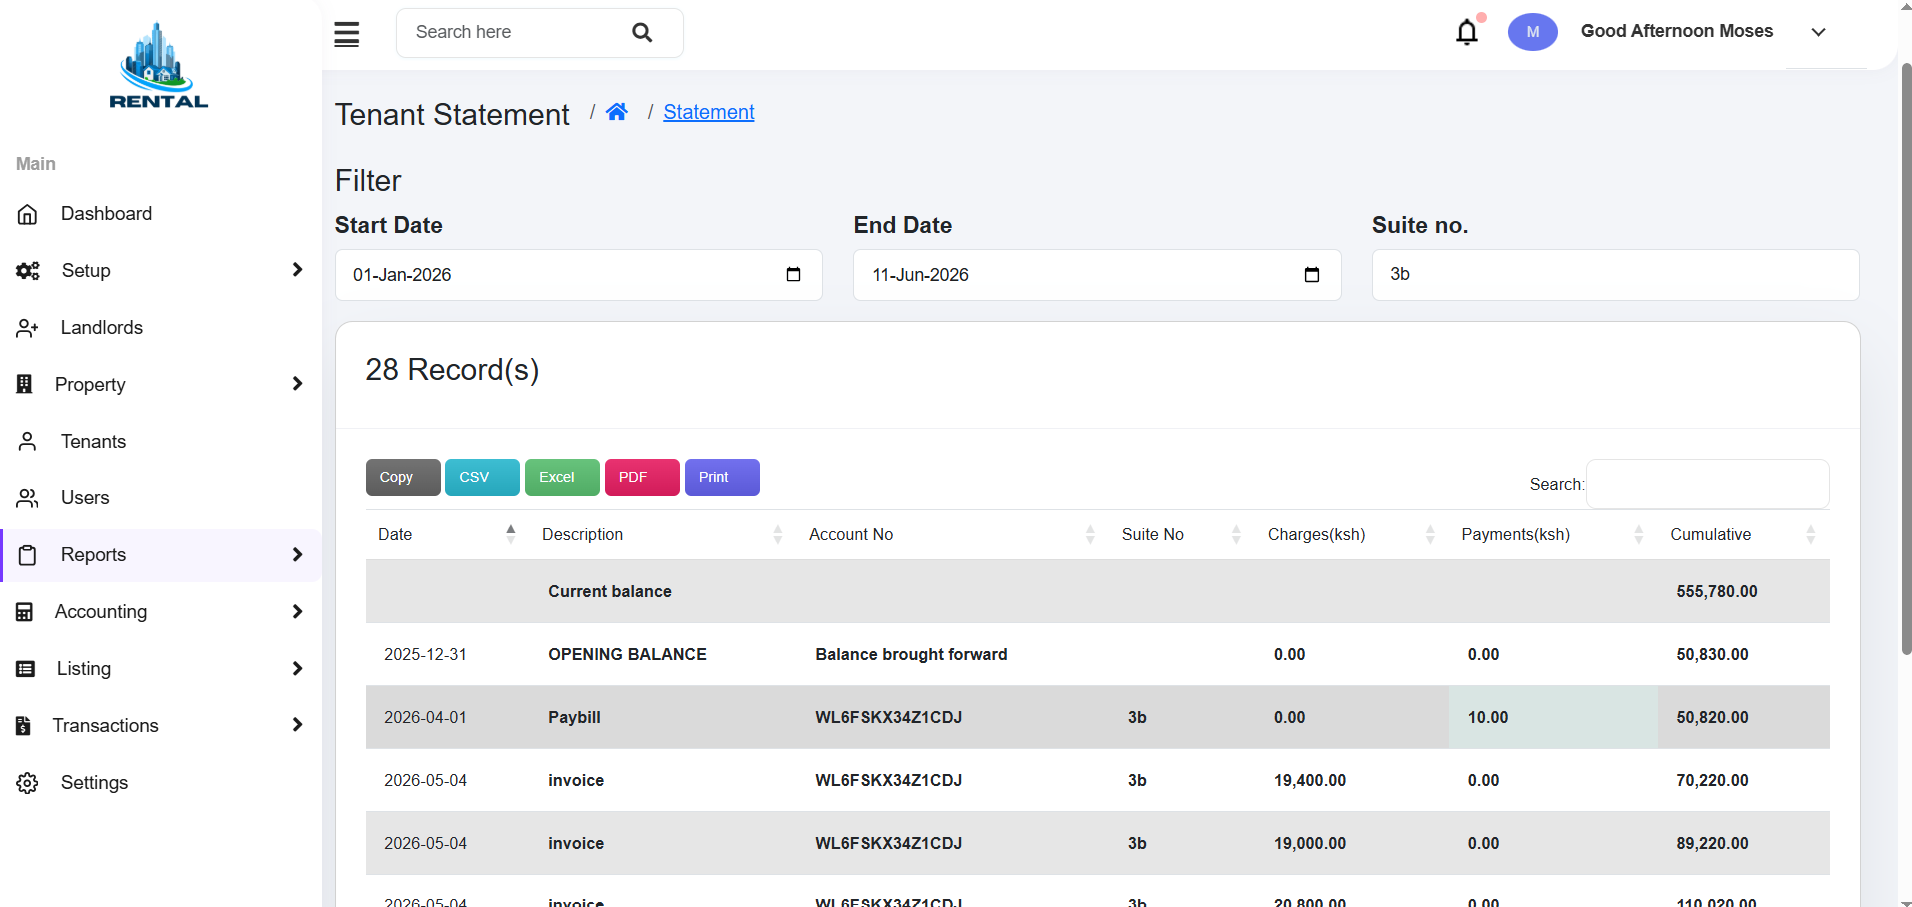Click the Property building icon
Image resolution: width=1912 pixels, height=907 pixels.
pos(25,384)
